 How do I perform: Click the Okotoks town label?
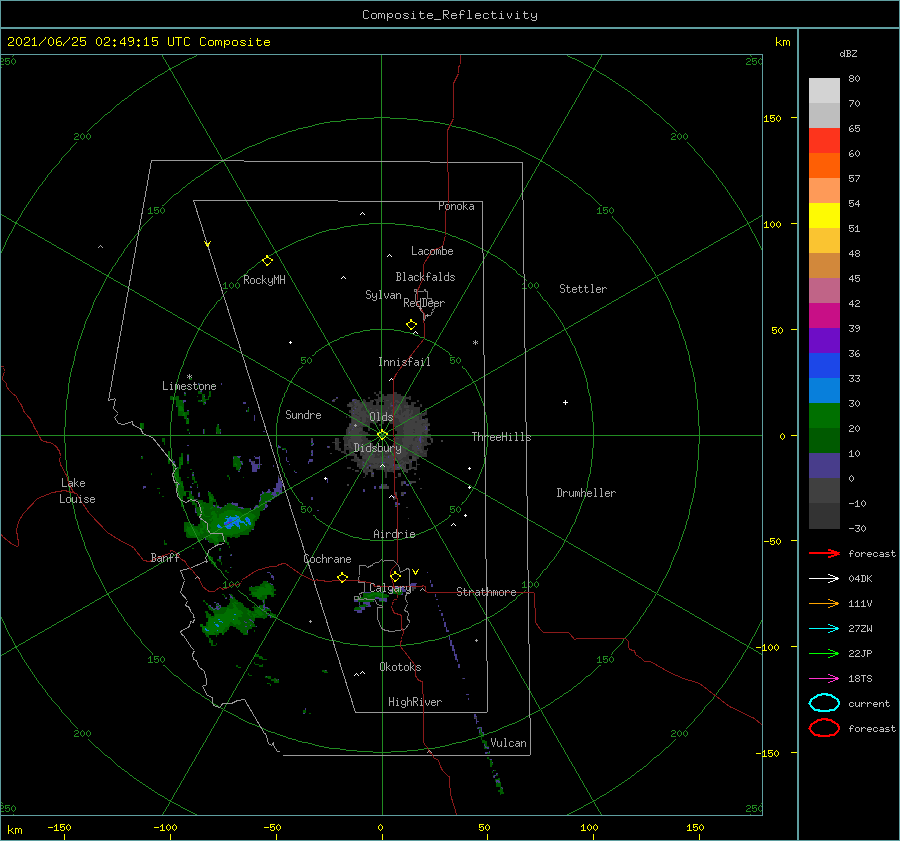pos(400,667)
